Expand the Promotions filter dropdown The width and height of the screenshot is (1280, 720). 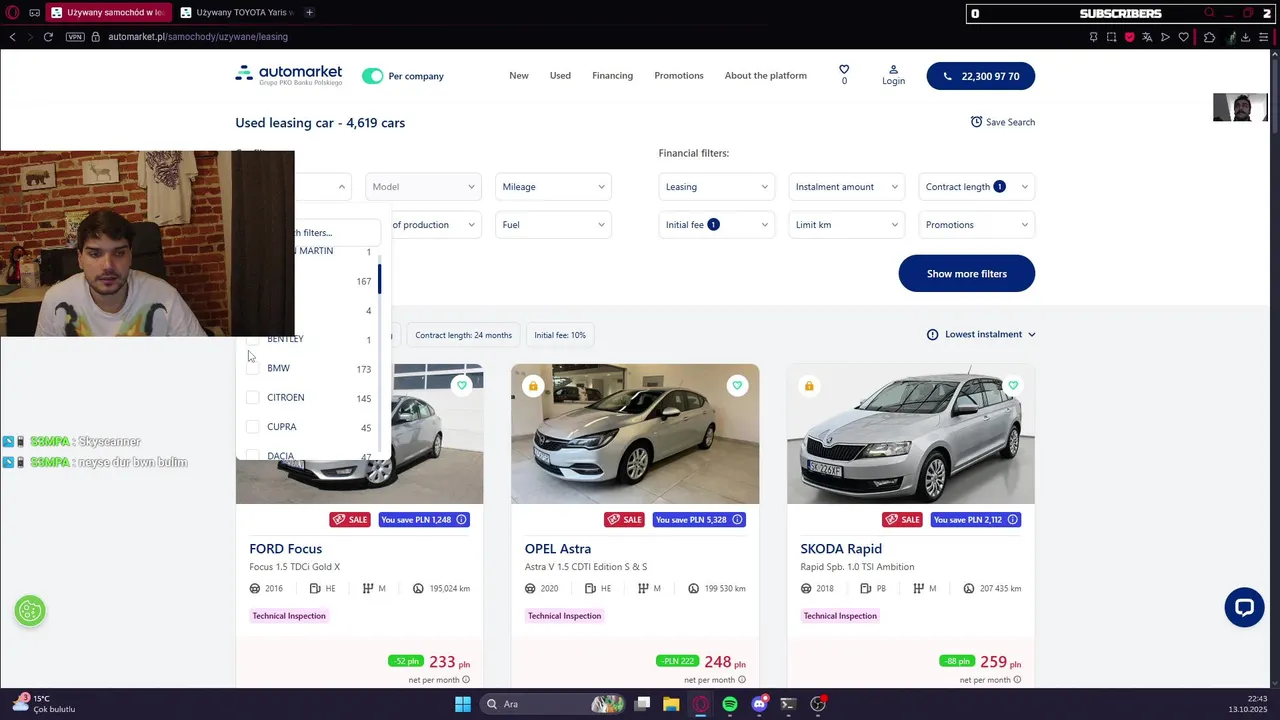pyautogui.click(x=976, y=225)
